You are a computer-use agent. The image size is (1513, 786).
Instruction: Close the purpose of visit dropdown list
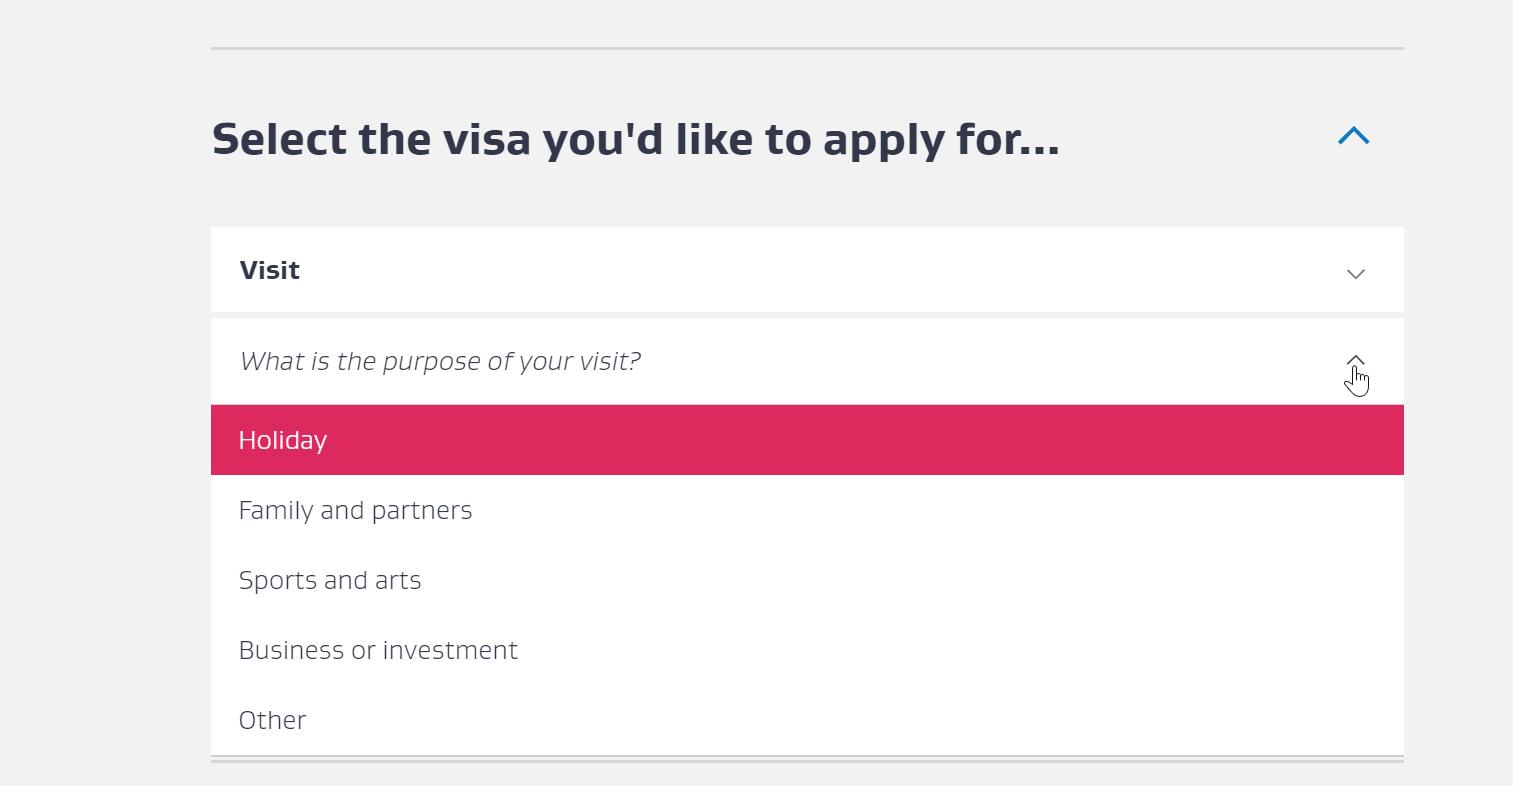click(x=1355, y=361)
